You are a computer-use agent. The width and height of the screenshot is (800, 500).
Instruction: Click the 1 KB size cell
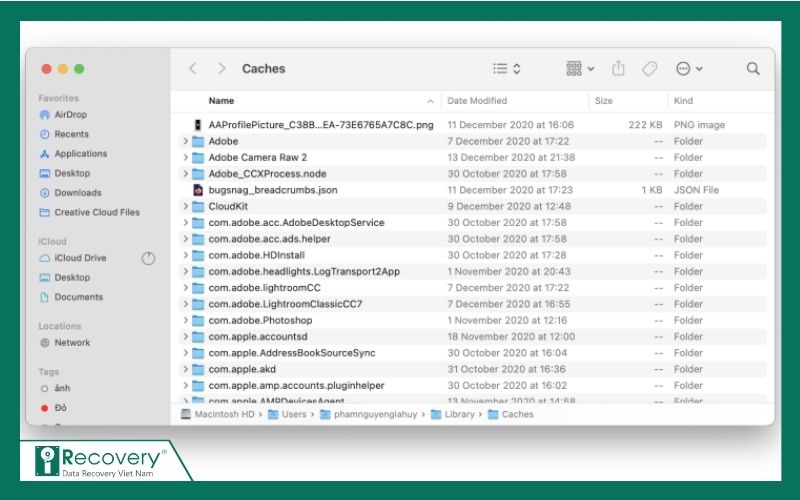[x=652, y=190]
